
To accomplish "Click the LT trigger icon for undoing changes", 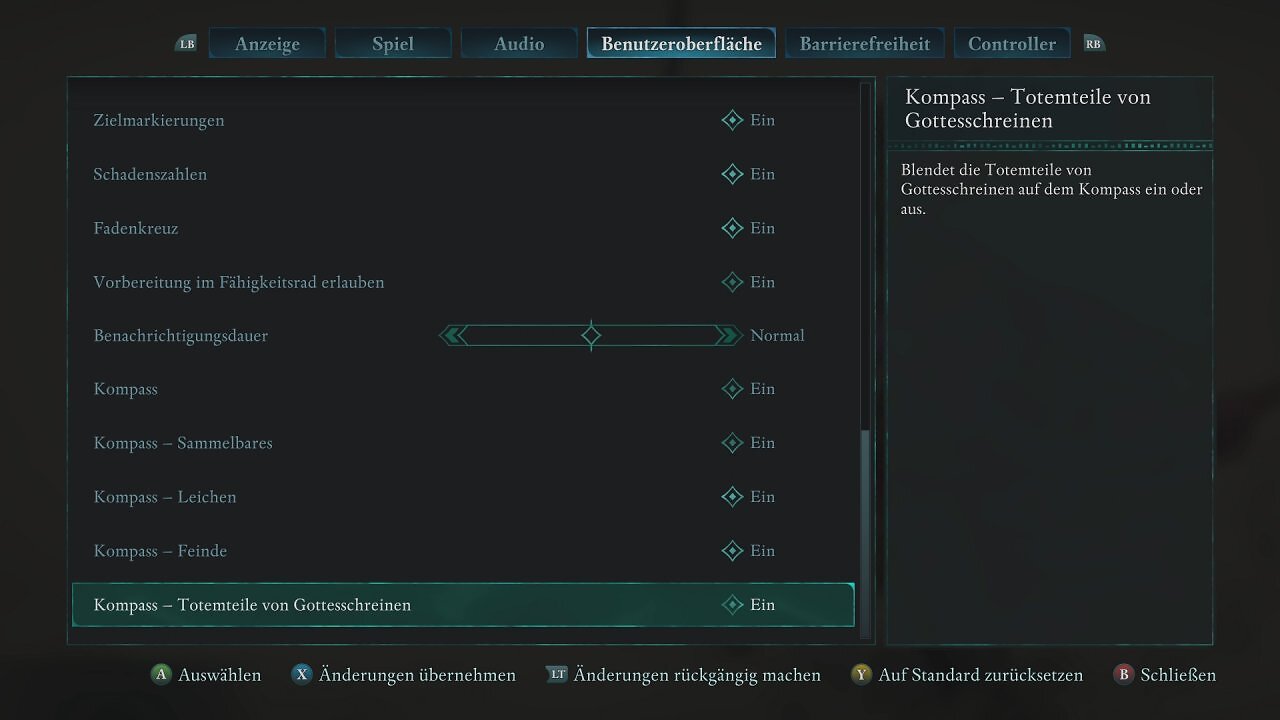I will point(557,675).
